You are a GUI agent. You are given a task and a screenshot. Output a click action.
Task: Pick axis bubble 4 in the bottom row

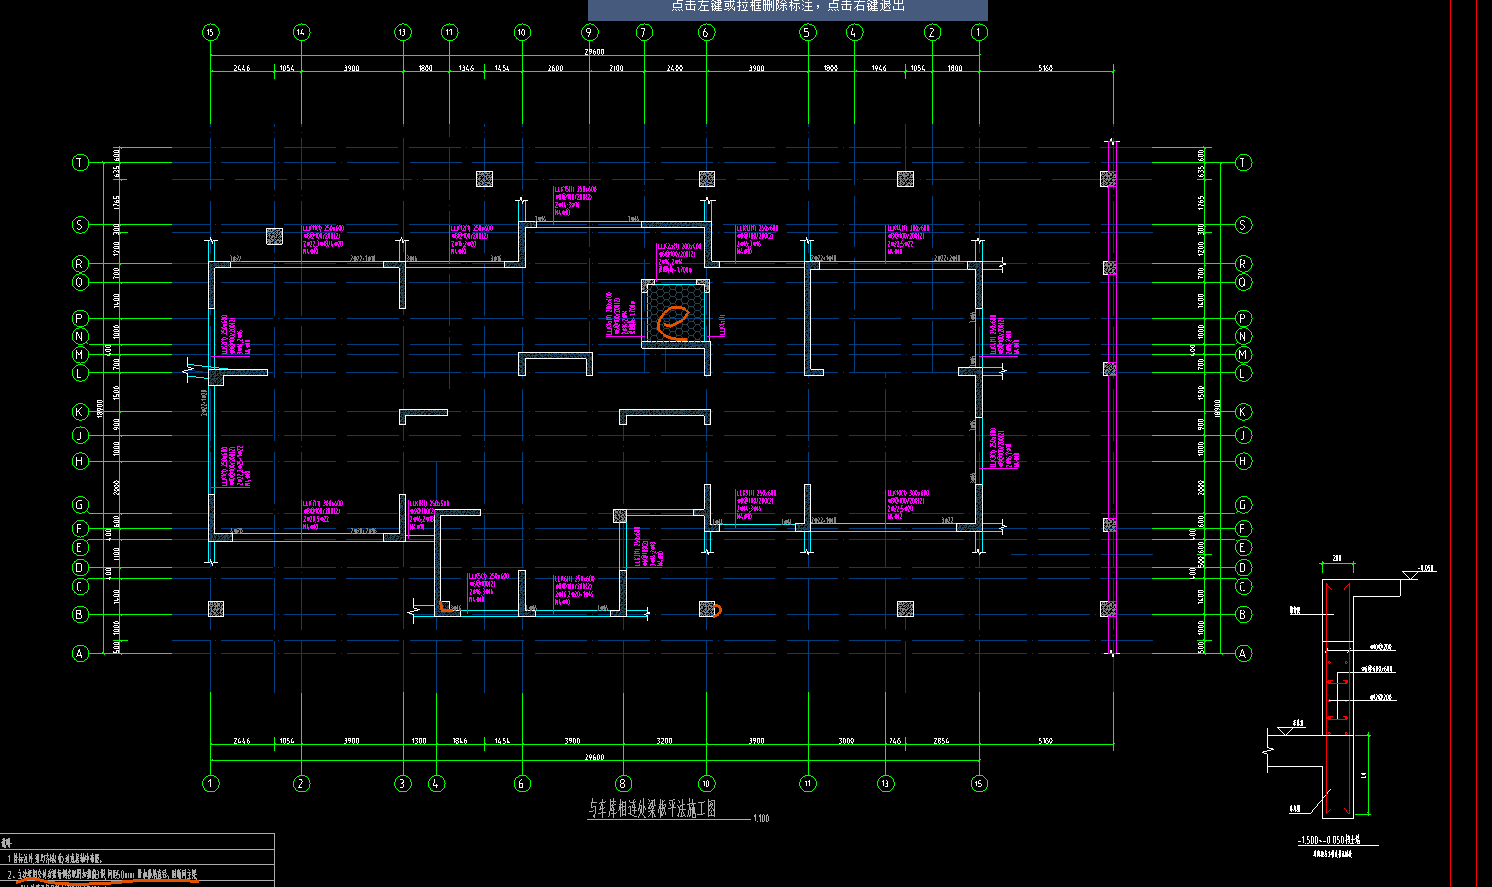(x=436, y=783)
